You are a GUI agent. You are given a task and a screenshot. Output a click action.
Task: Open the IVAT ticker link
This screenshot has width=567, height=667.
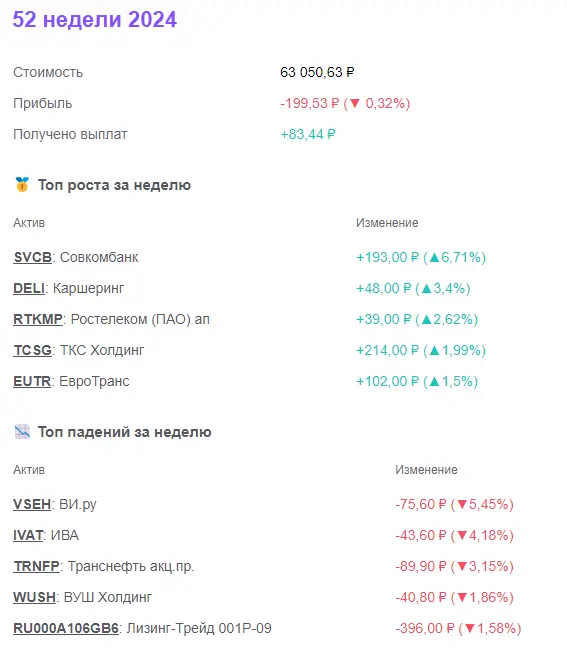(28, 535)
